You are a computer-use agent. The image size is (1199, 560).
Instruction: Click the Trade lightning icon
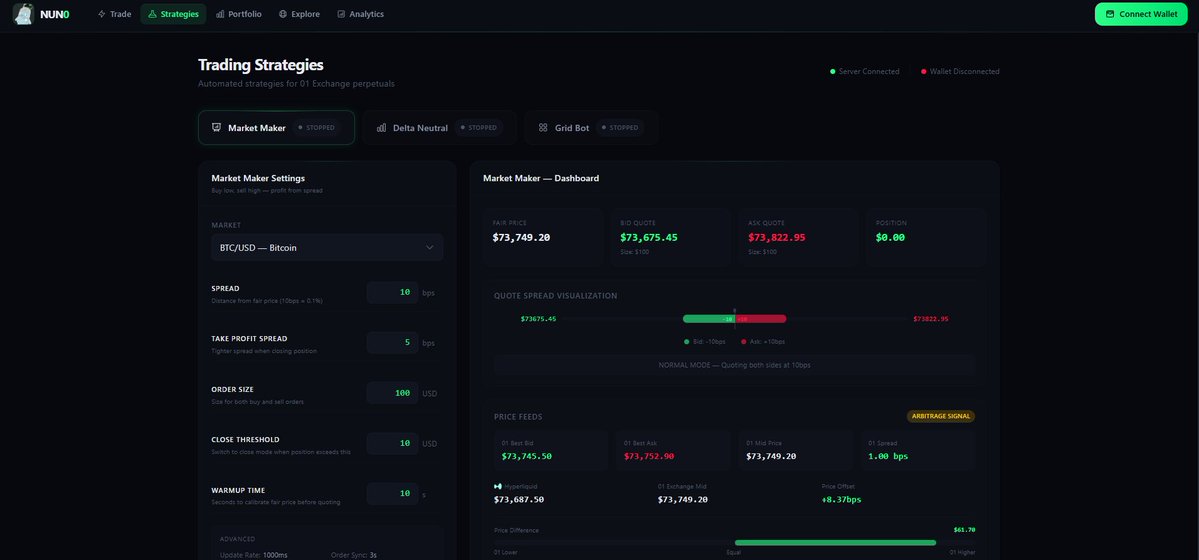[x=102, y=14]
